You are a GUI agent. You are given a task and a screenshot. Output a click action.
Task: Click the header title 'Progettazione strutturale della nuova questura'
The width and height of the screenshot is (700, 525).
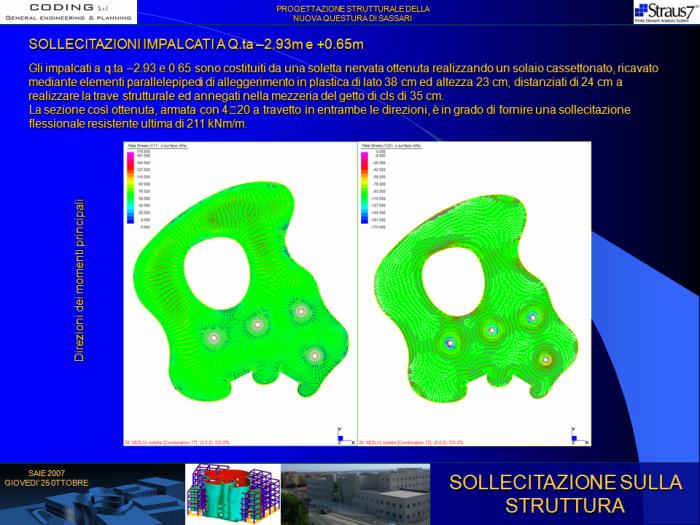(x=354, y=12)
